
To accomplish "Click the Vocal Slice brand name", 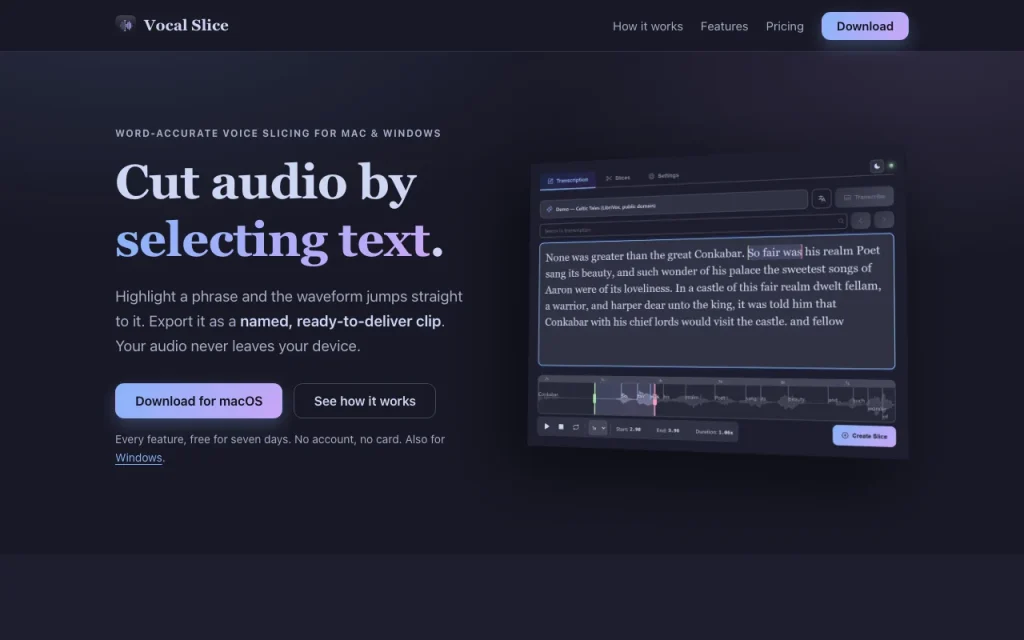I will coord(186,25).
